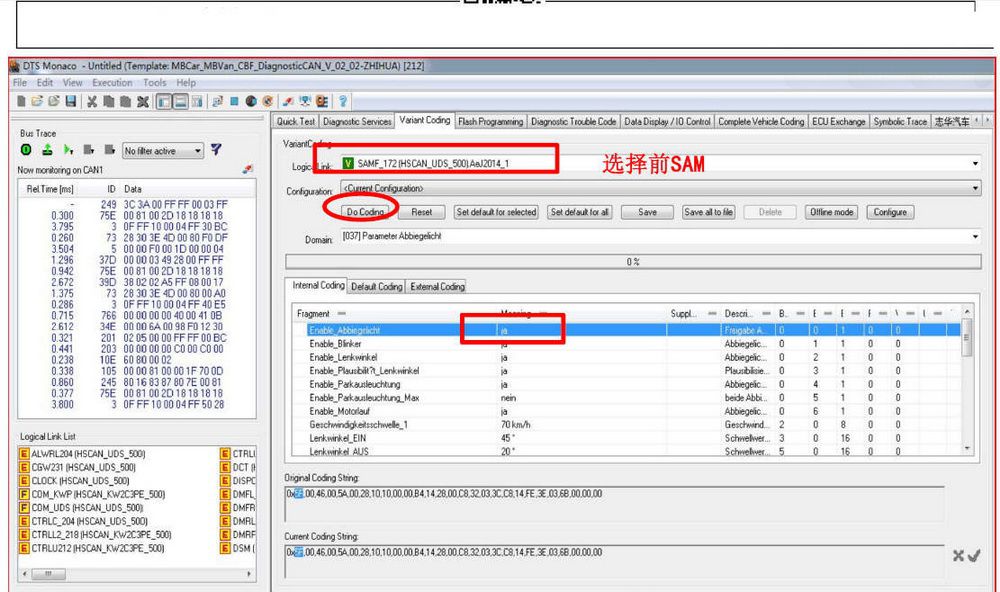Click the Do Coding button
1000x592 pixels.
(x=365, y=212)
